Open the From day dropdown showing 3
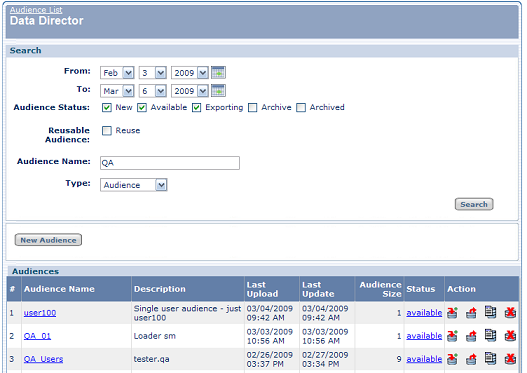The image size is (527, 373). tap(153, 73)
